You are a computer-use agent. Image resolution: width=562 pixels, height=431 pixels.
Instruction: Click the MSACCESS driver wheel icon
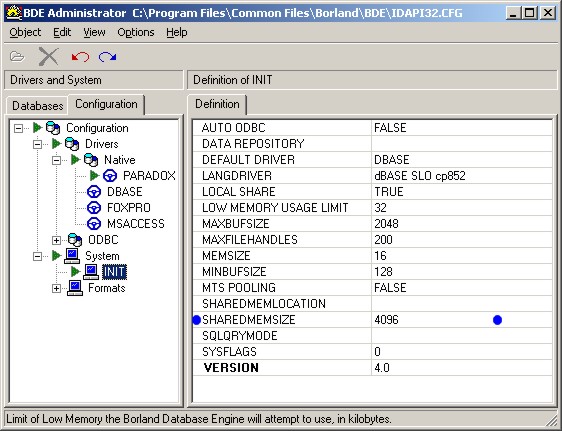coord(94,224)
